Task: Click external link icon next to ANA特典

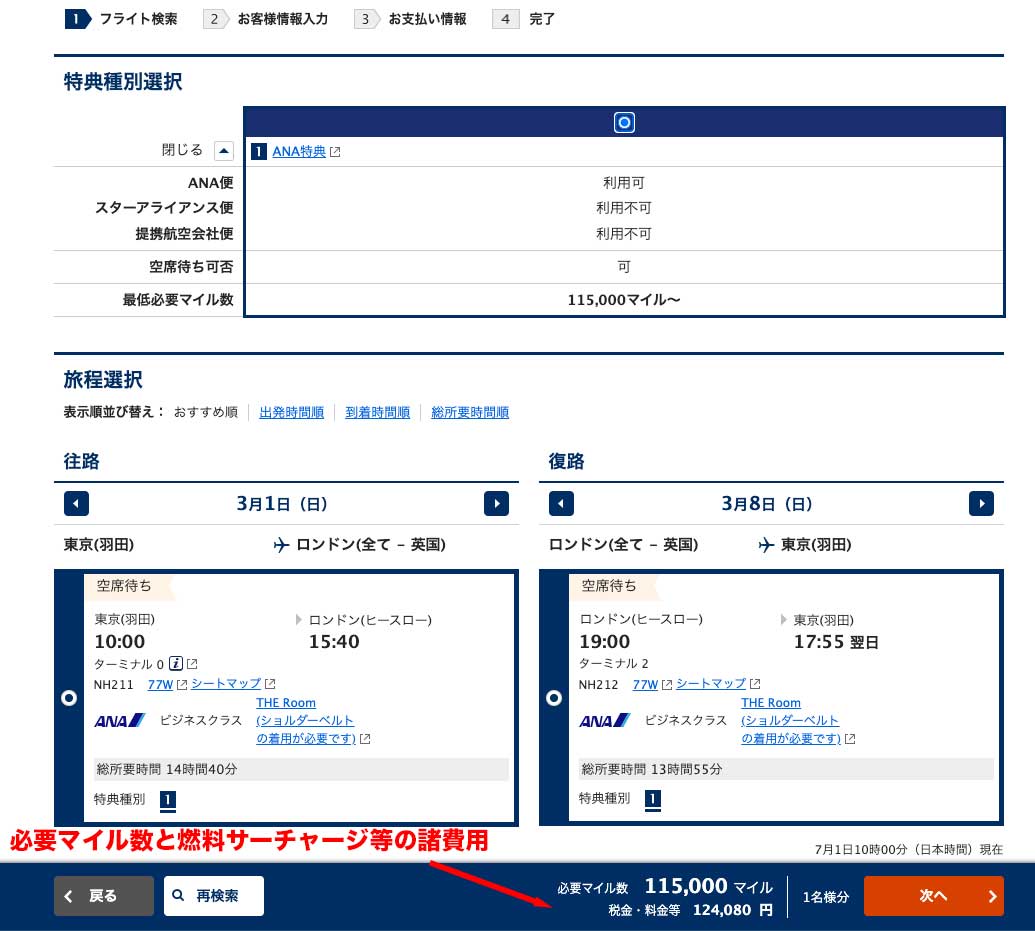Action: coord(335,152)
